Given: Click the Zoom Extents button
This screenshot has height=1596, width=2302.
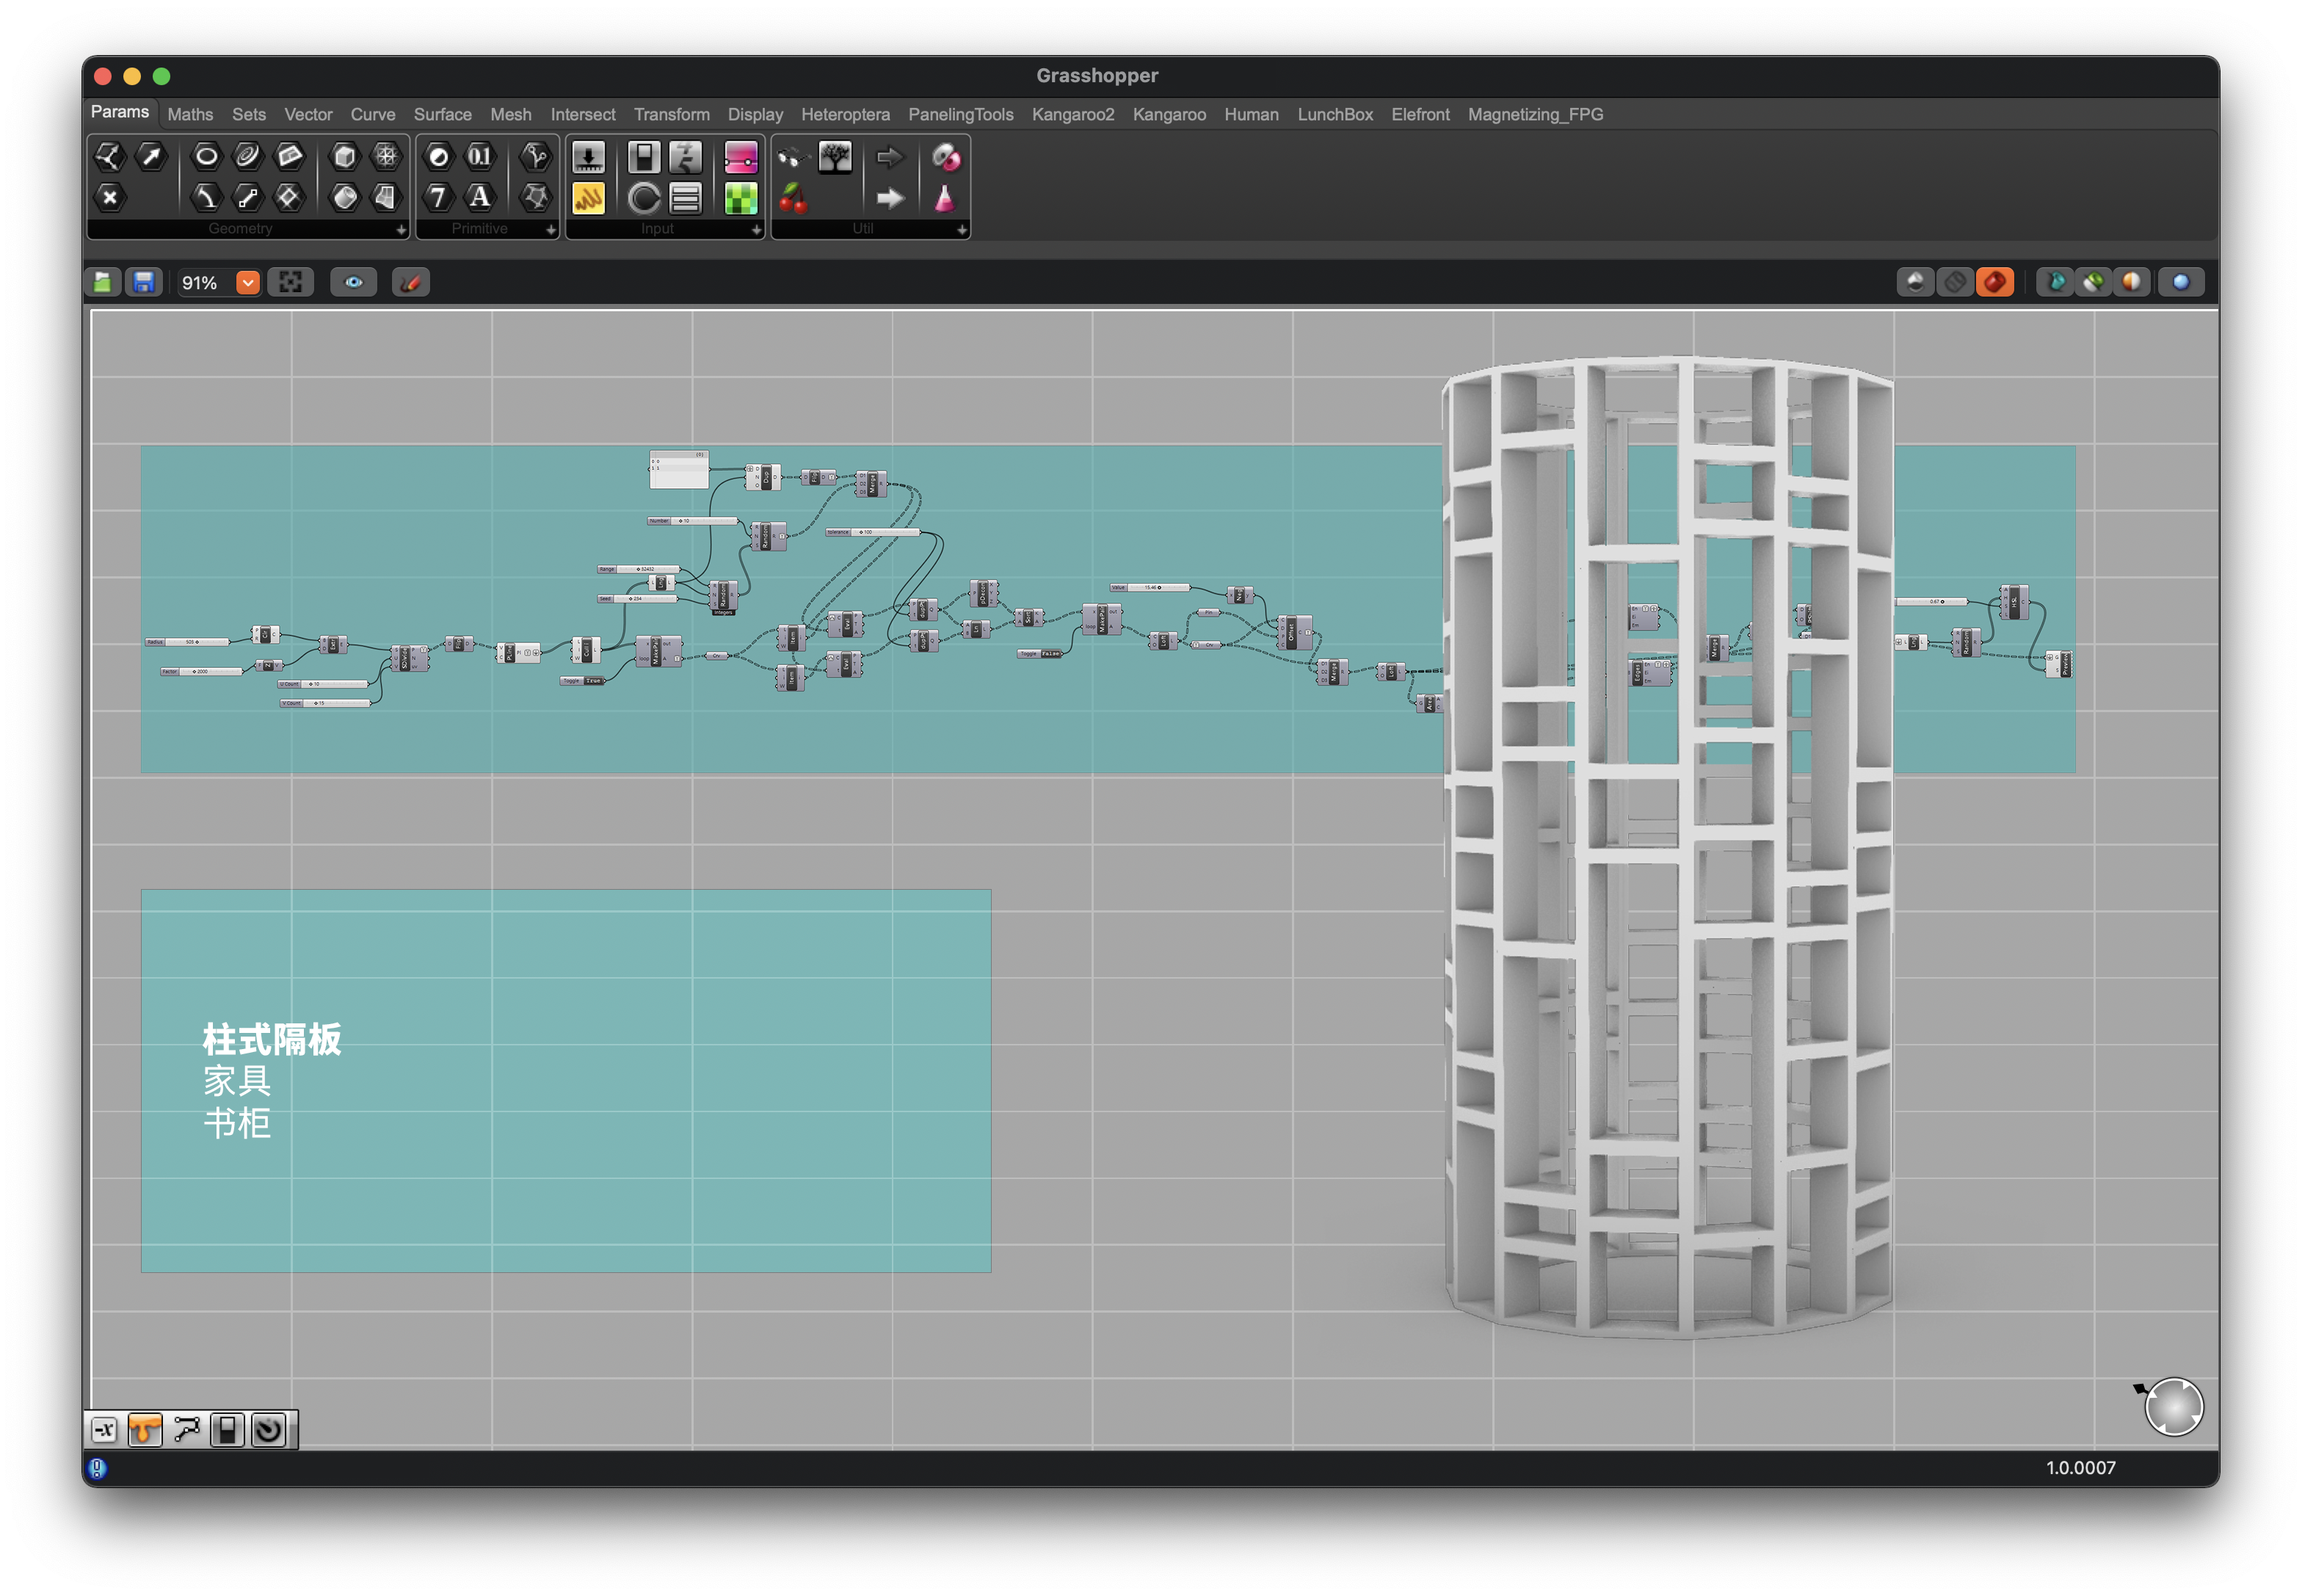Looking at the screenshot, I should click(x=291, y=283).
